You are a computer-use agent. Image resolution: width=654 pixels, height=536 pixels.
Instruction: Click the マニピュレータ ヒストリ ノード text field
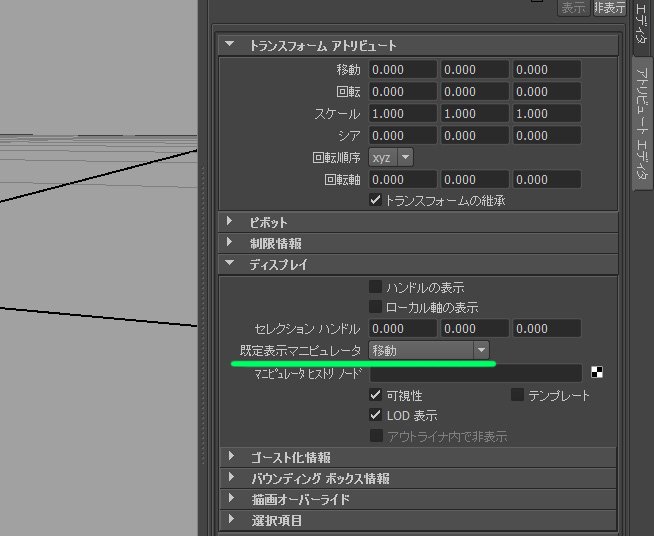click(475, 373)
